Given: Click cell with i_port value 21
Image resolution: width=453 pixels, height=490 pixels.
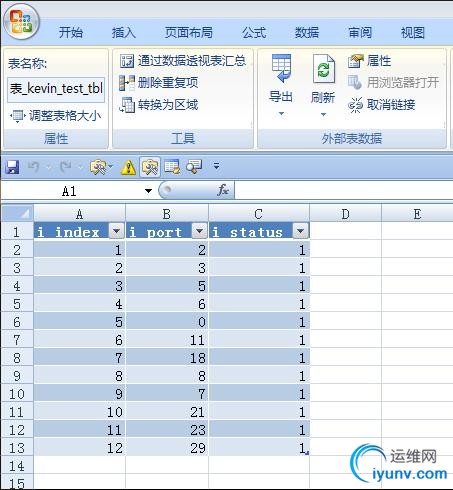Looking at the screenshot, I should (x=167, y=412).
